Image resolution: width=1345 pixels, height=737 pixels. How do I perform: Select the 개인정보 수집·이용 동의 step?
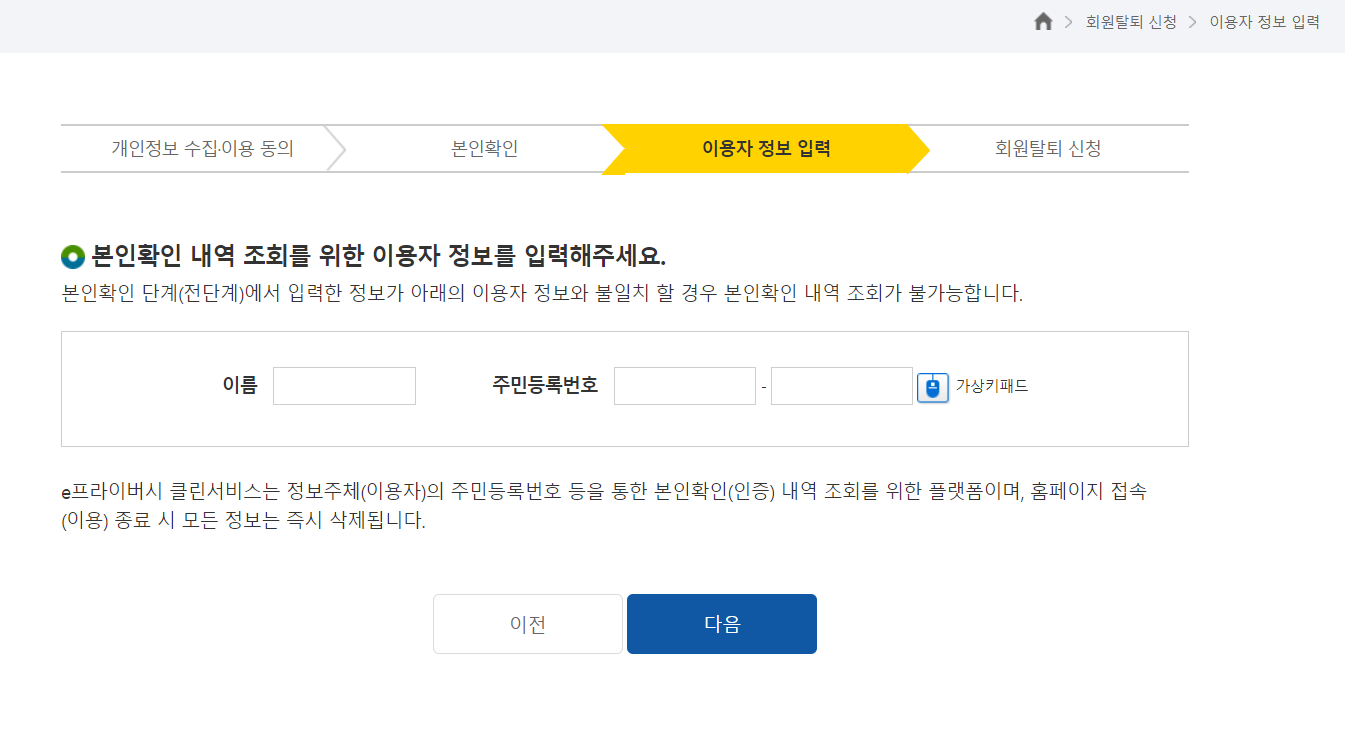point(203,149)
